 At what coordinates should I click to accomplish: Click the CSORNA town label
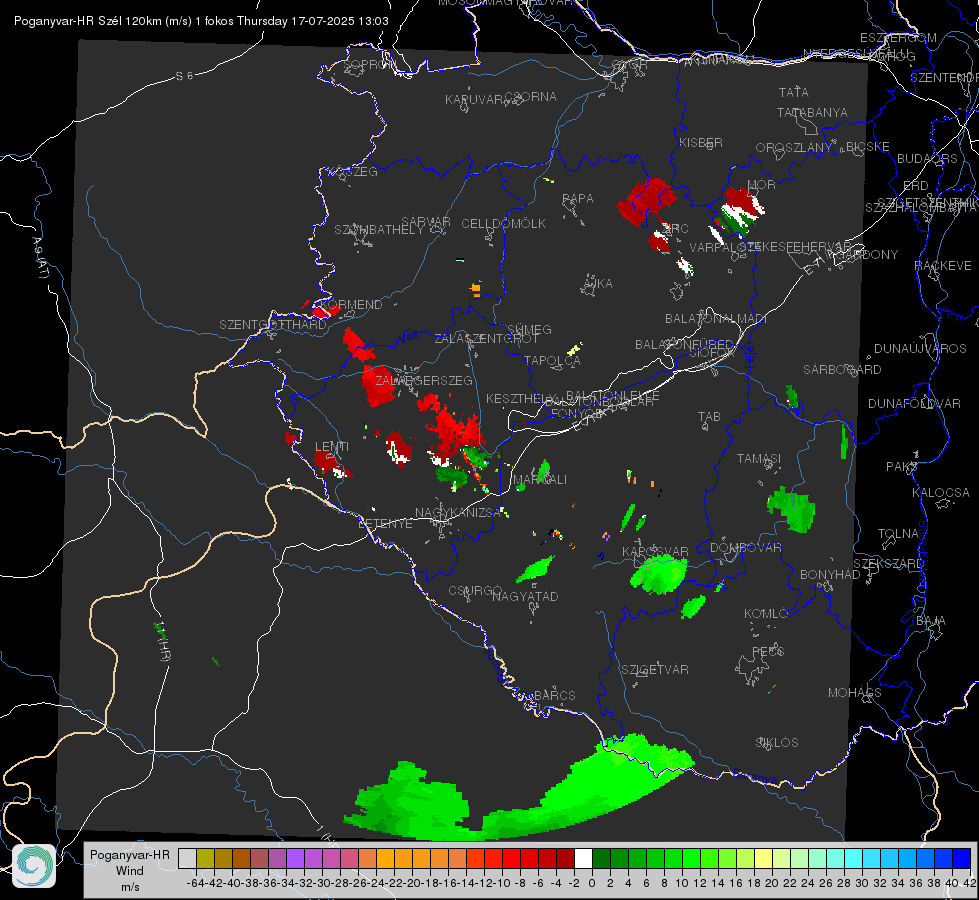coord(531,97)
